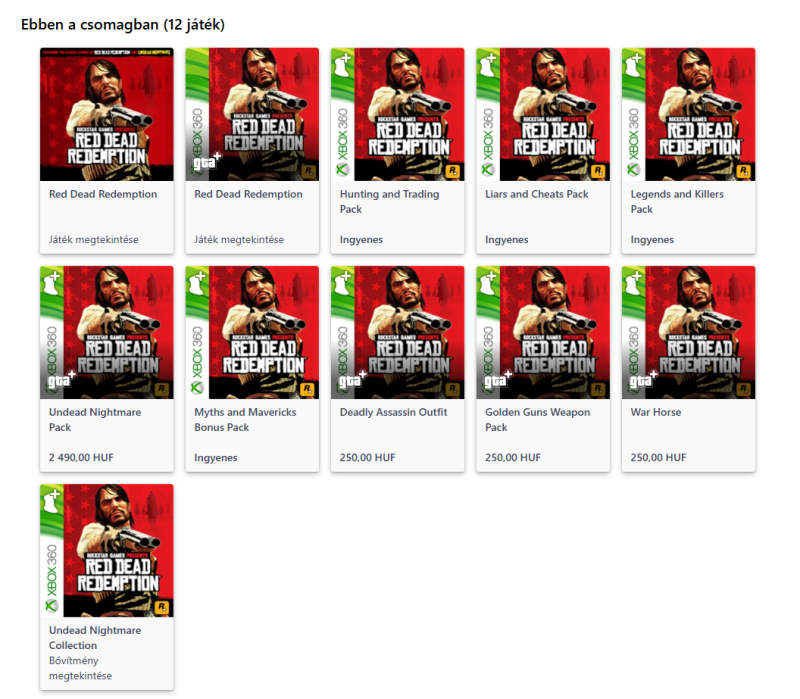Open the Liars and Cheats Pack cover art

click(543, 114)
